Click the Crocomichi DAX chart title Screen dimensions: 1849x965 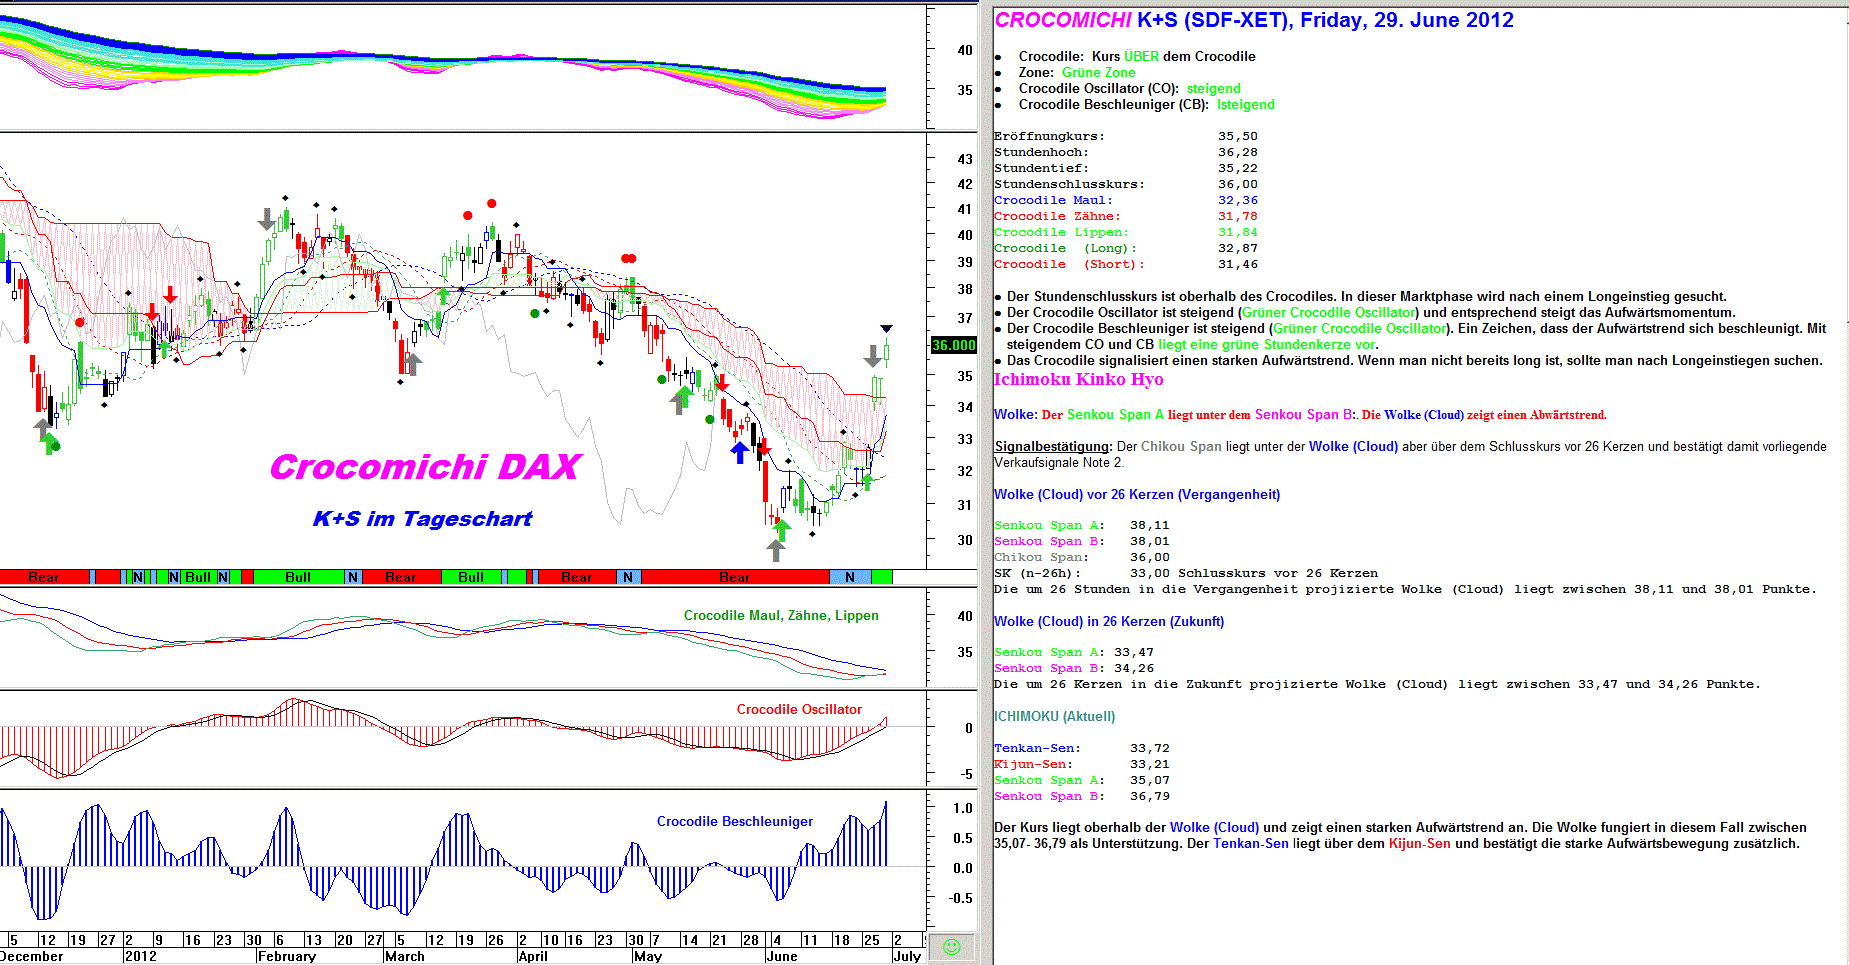(425, 467)
